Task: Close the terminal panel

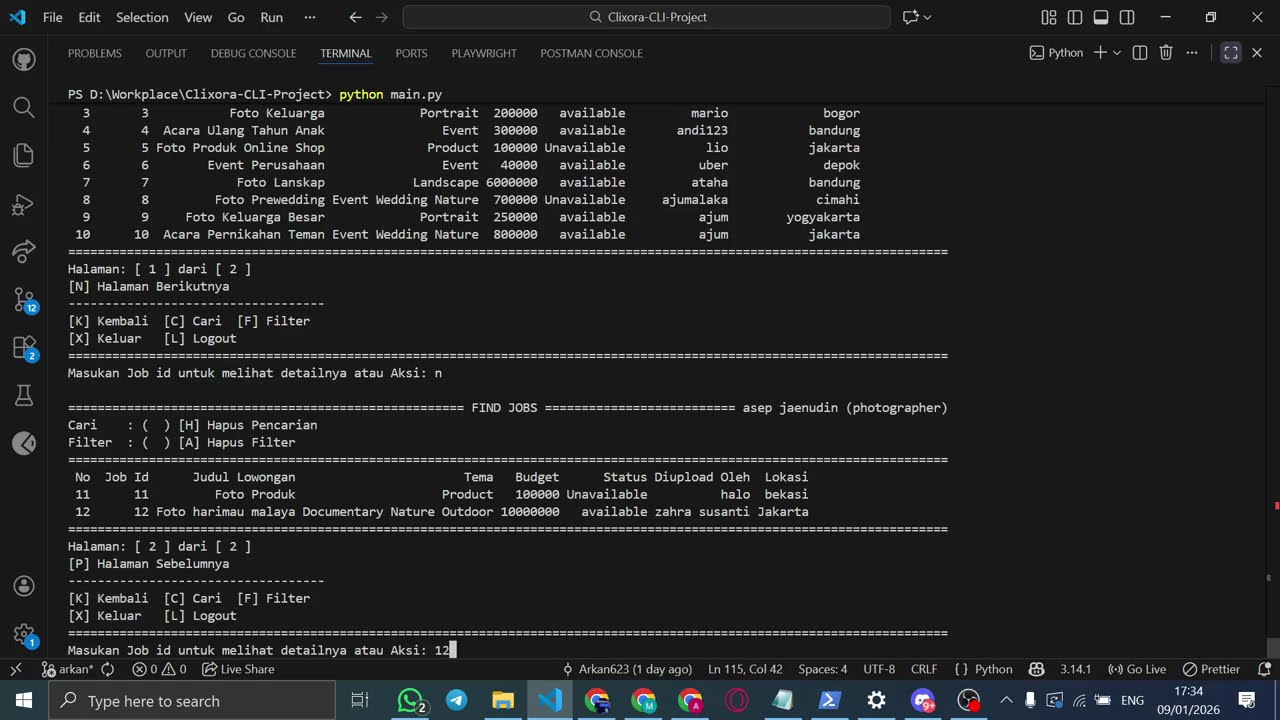Action: [x=1258, y=53]
